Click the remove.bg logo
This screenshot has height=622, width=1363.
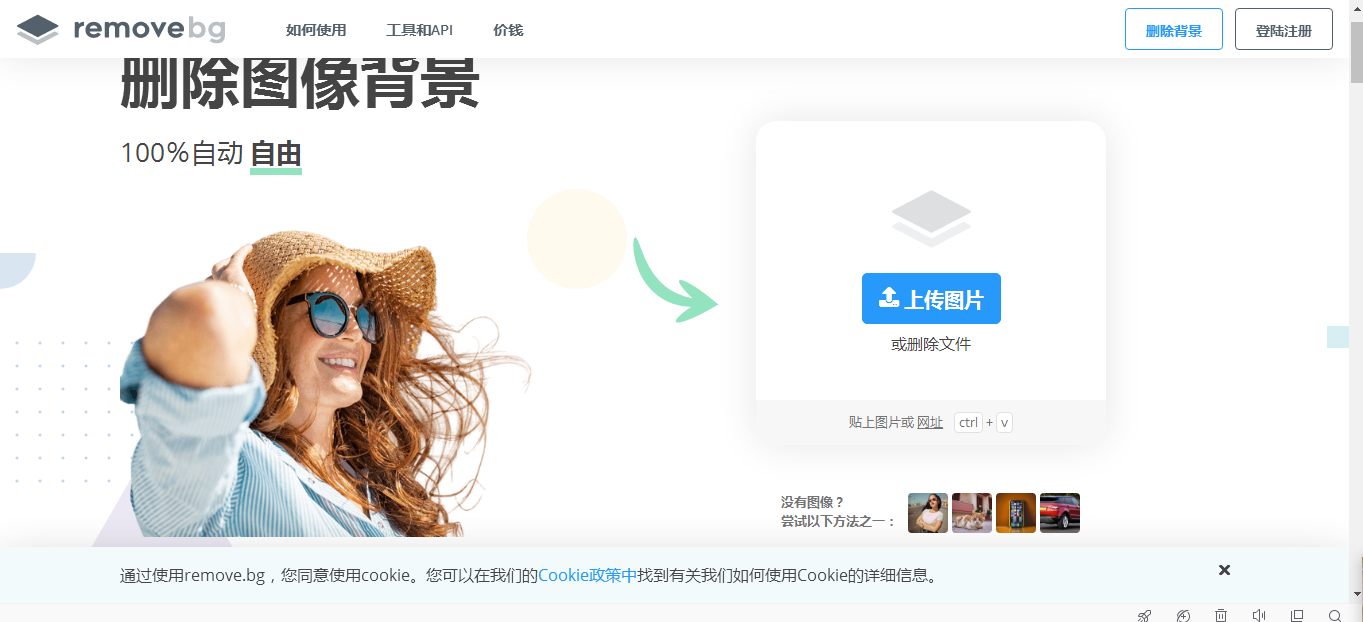coord(121,29)
